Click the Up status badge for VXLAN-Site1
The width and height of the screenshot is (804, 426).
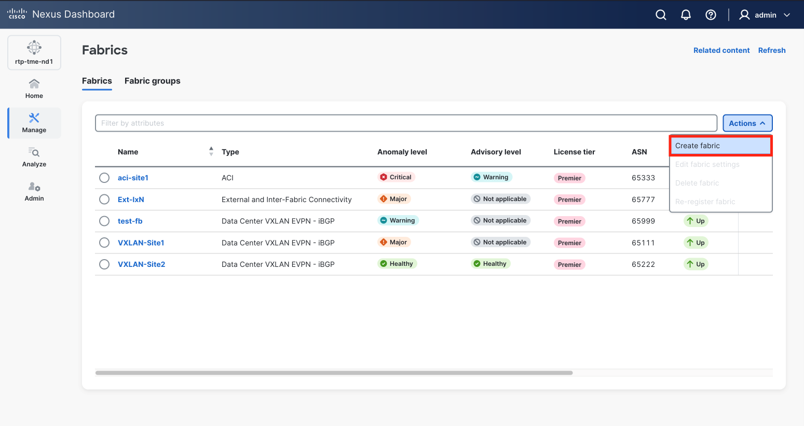[696, 242]
